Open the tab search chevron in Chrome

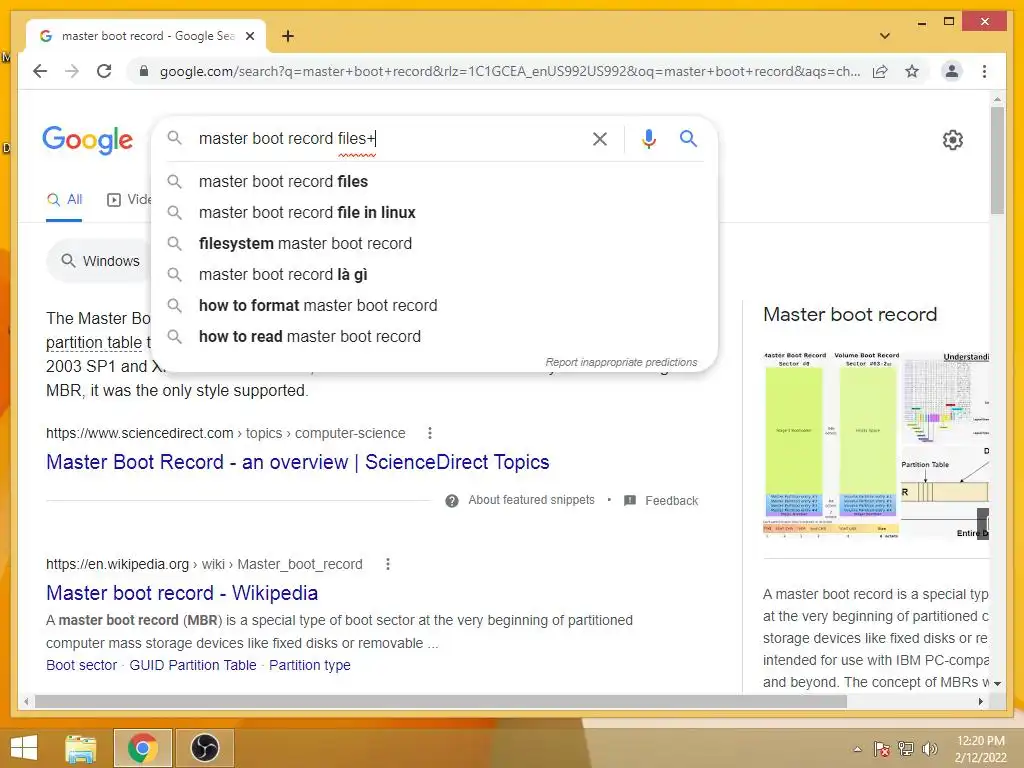(885, 36)
